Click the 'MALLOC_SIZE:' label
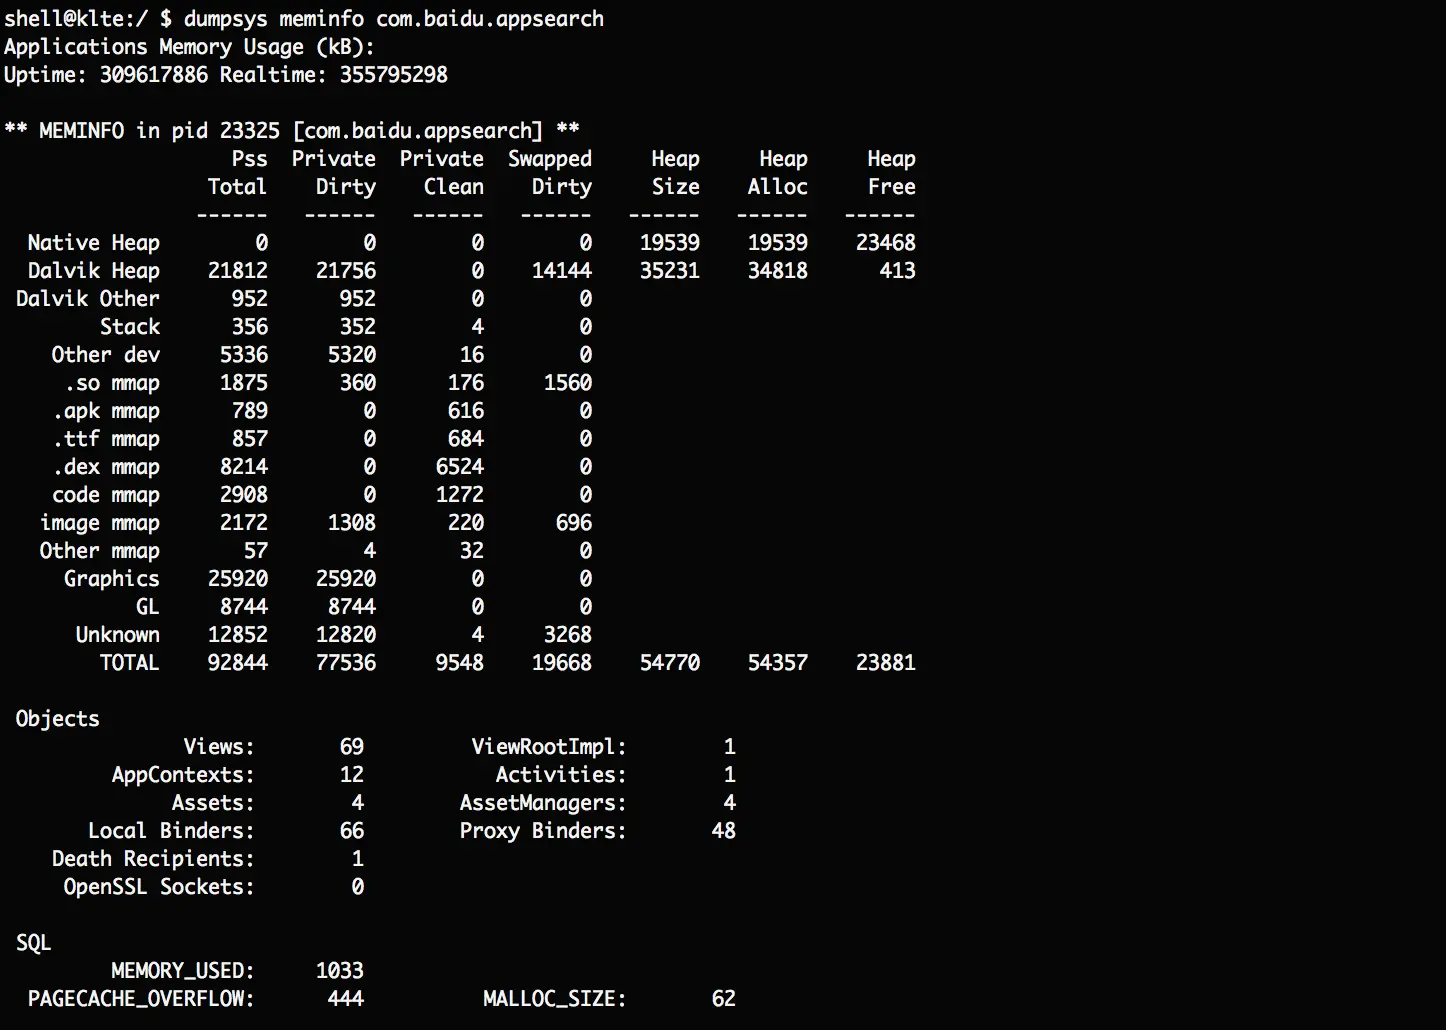This screenshot has width=1446, height=1030. tap(556, 999)
